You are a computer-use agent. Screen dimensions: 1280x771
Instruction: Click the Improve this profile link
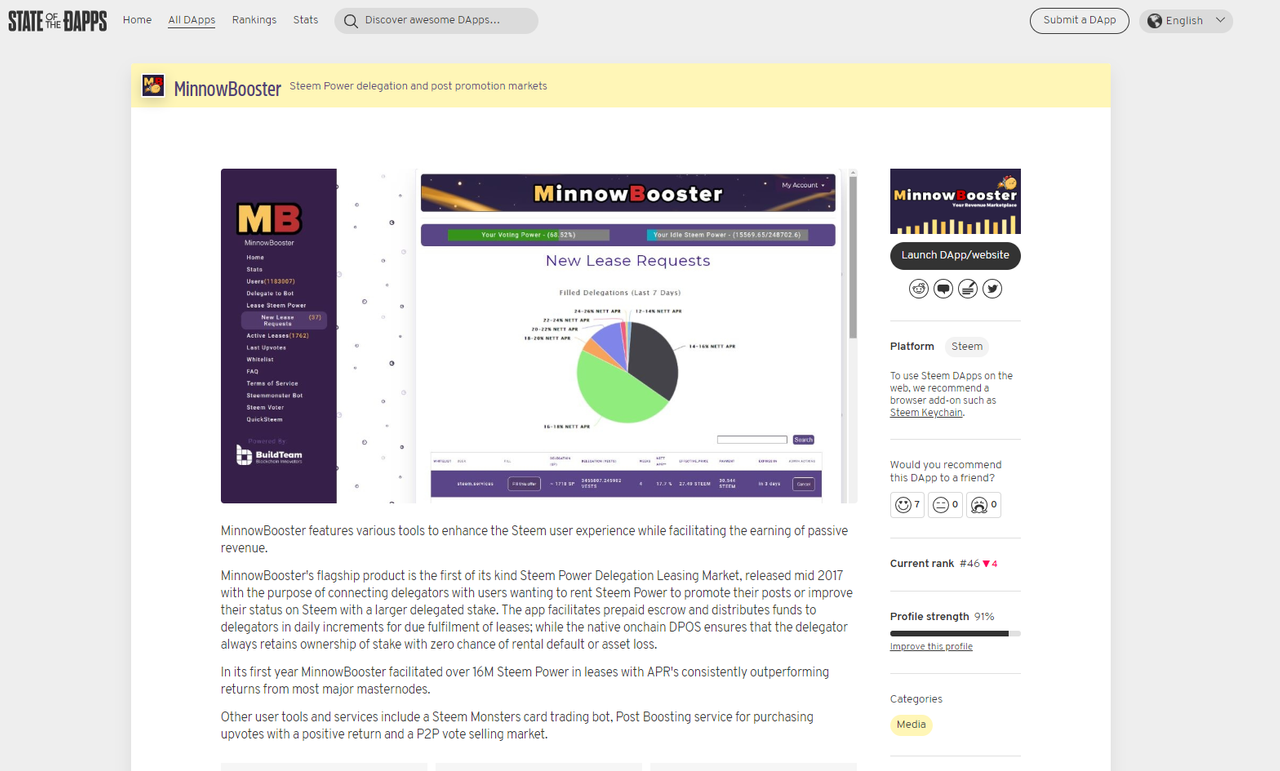pyautogui.click(x=931, y=647)
